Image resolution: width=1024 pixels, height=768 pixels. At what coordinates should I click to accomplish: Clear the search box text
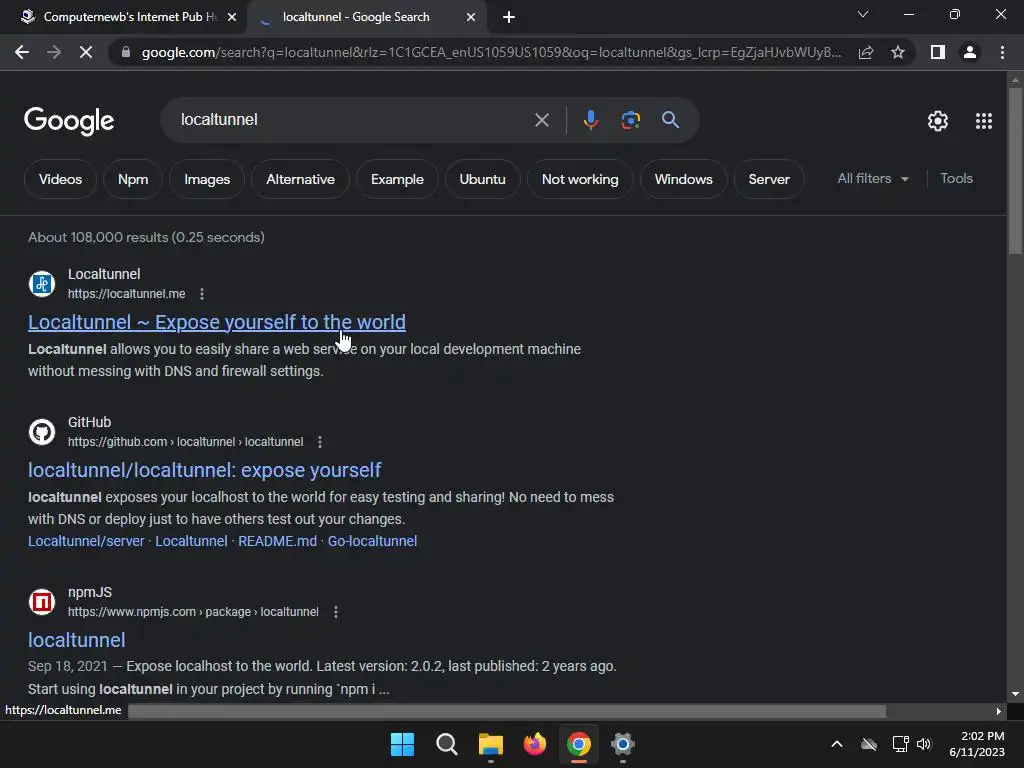click(x=541, y=120)
